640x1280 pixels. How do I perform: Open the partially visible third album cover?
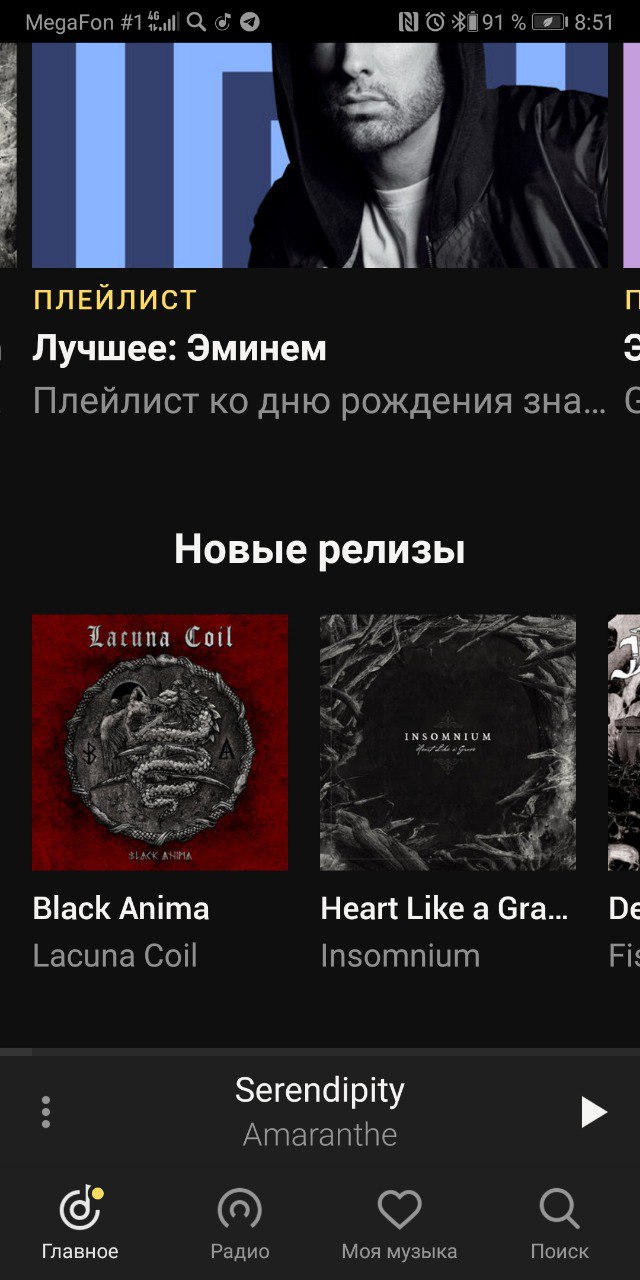pyautogui.click(x=624, y=742)
